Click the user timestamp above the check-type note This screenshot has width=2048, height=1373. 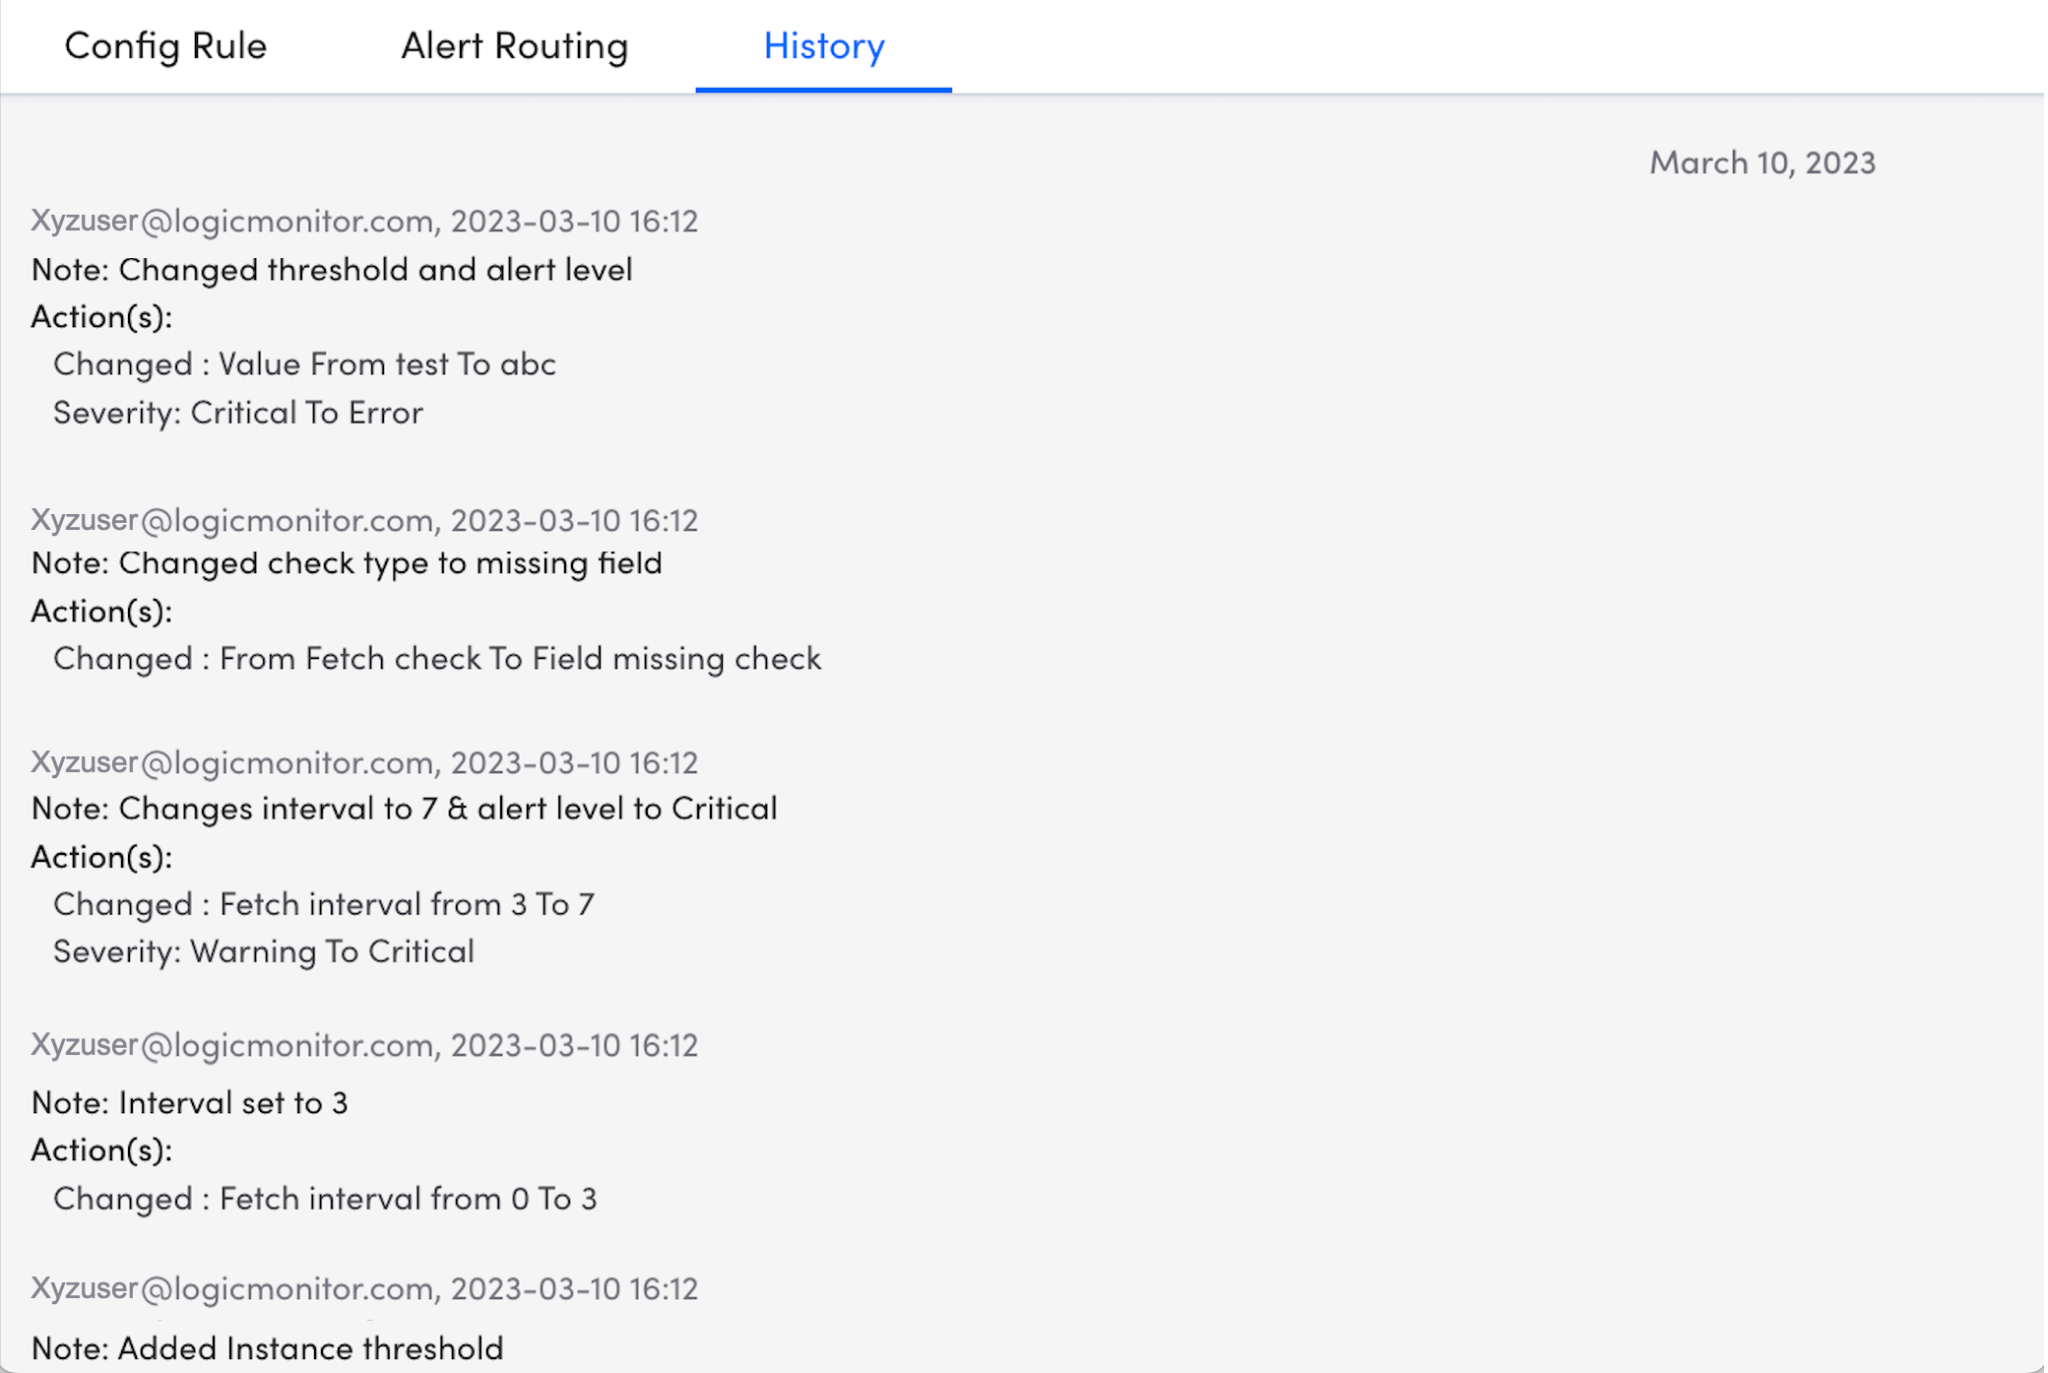coord(364,520)
